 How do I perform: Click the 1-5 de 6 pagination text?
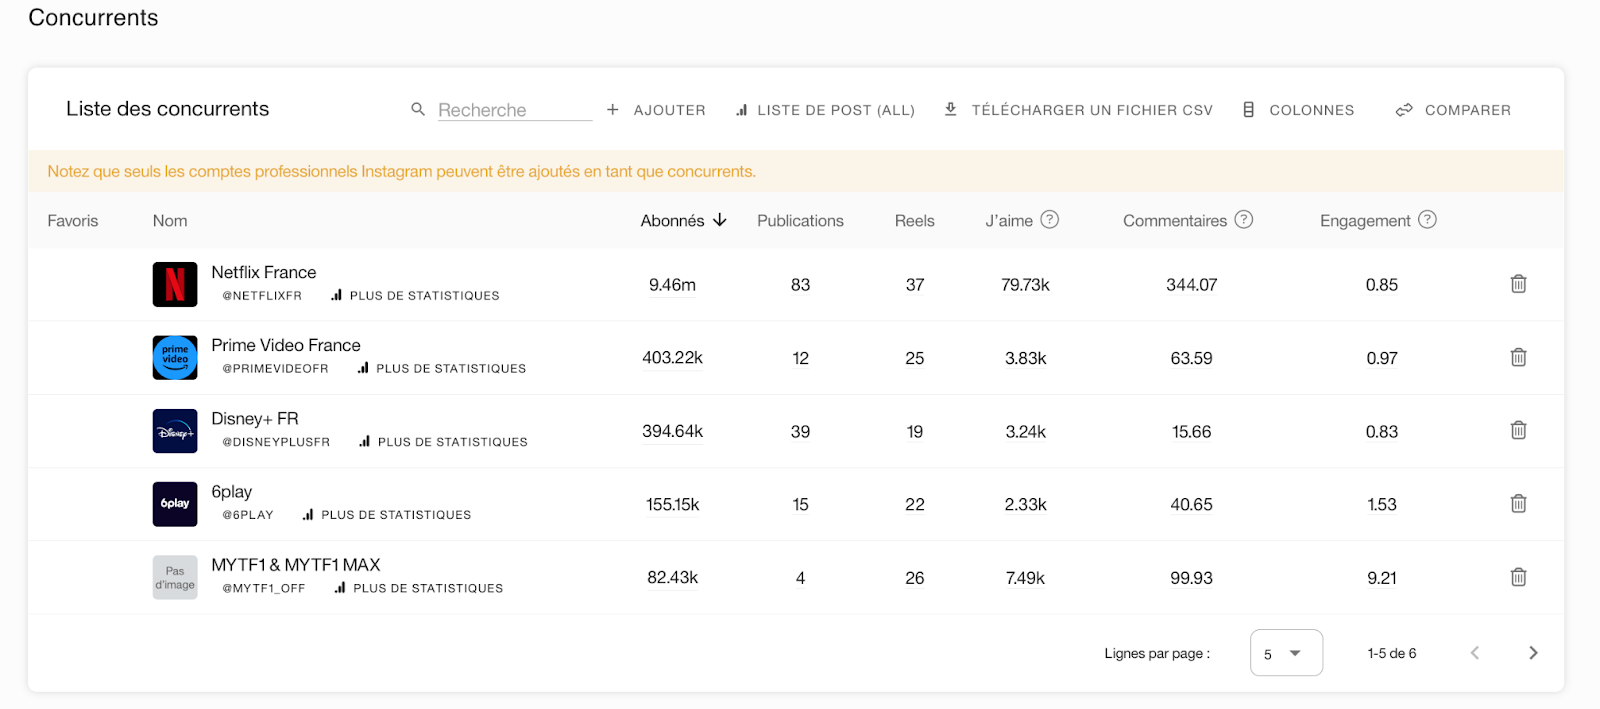click(x=1392, y=653)
